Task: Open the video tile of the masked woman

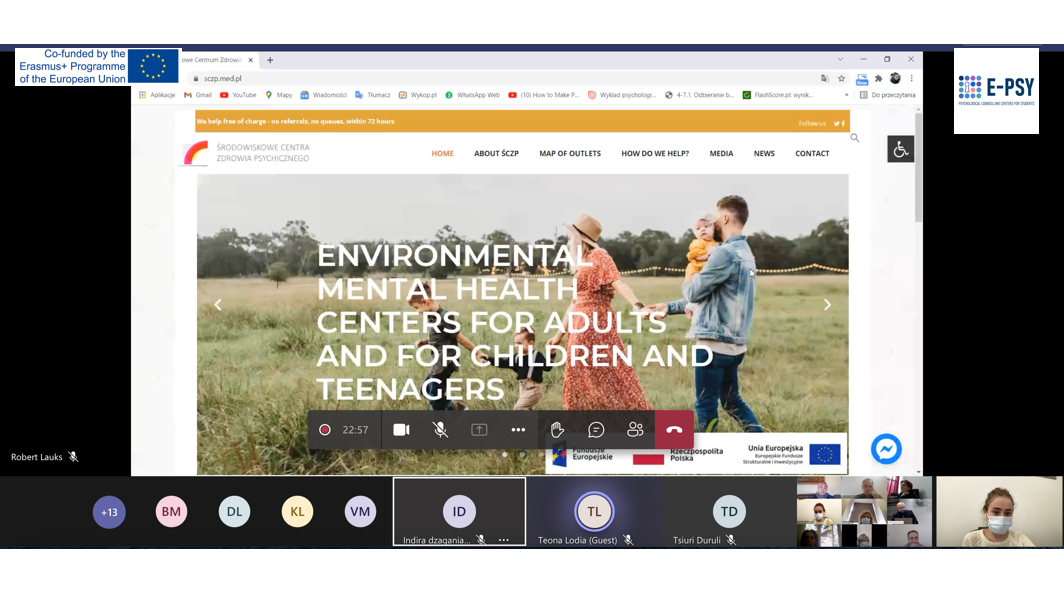Action: coord(999,511)
